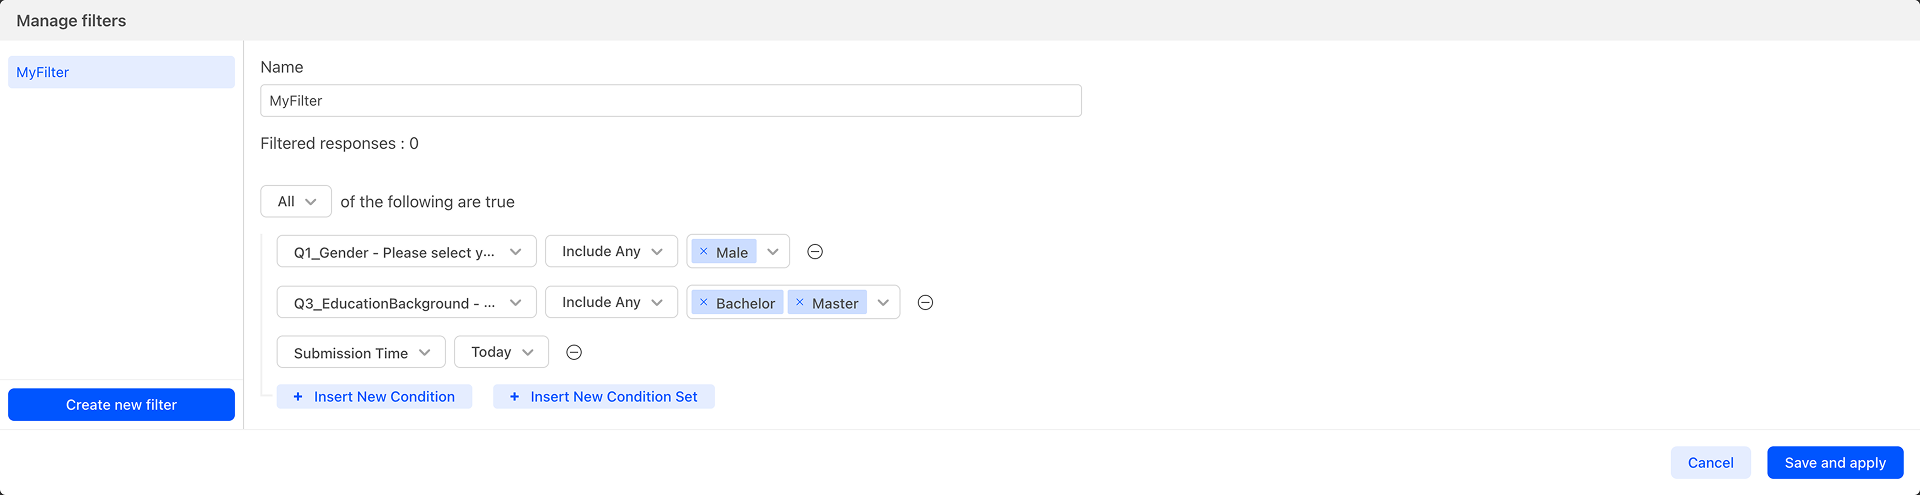
Task: Click Insert New Condition Set
Action: [x=604, y=397]
